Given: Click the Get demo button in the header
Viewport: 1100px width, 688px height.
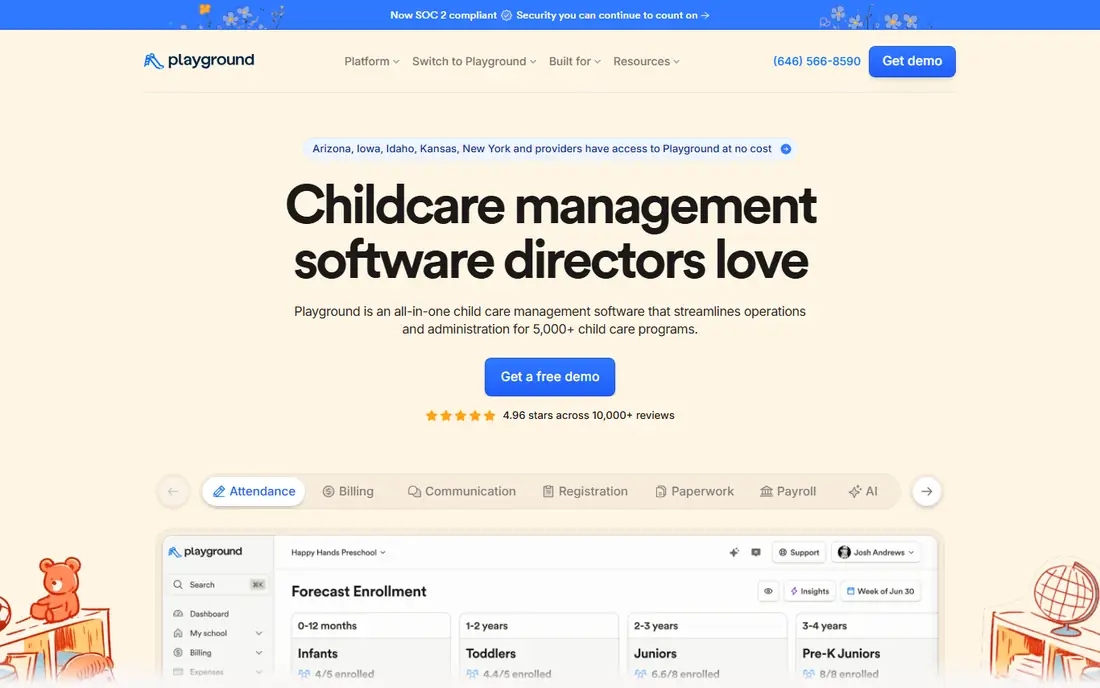Looking at the screenshot, I should [x=912, y=62].
